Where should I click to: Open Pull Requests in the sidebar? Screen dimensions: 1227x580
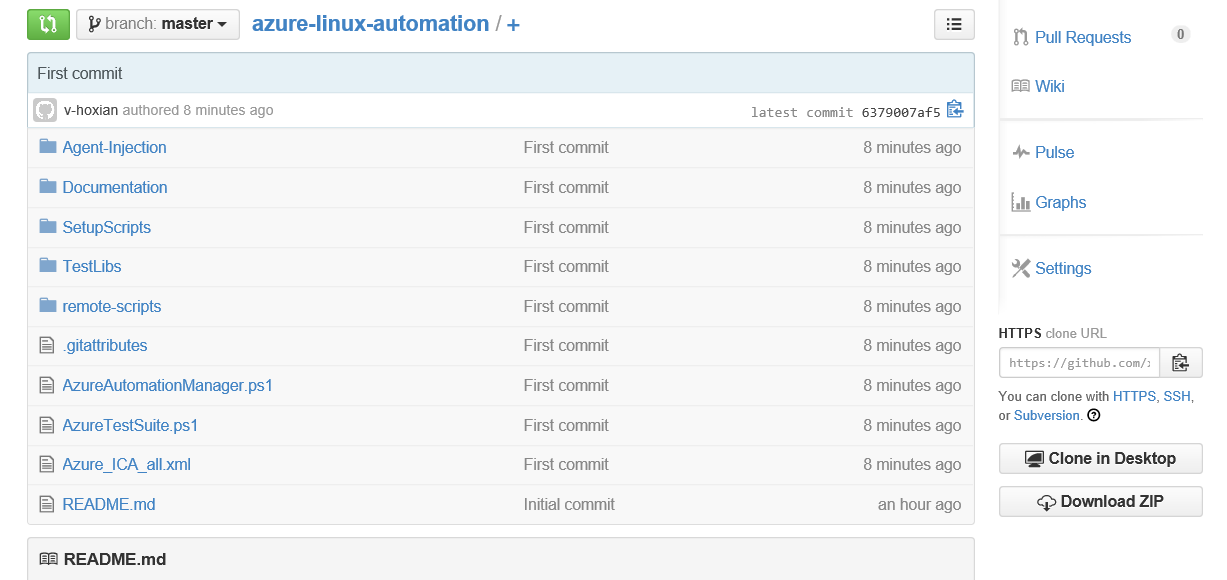point(1083,37)
